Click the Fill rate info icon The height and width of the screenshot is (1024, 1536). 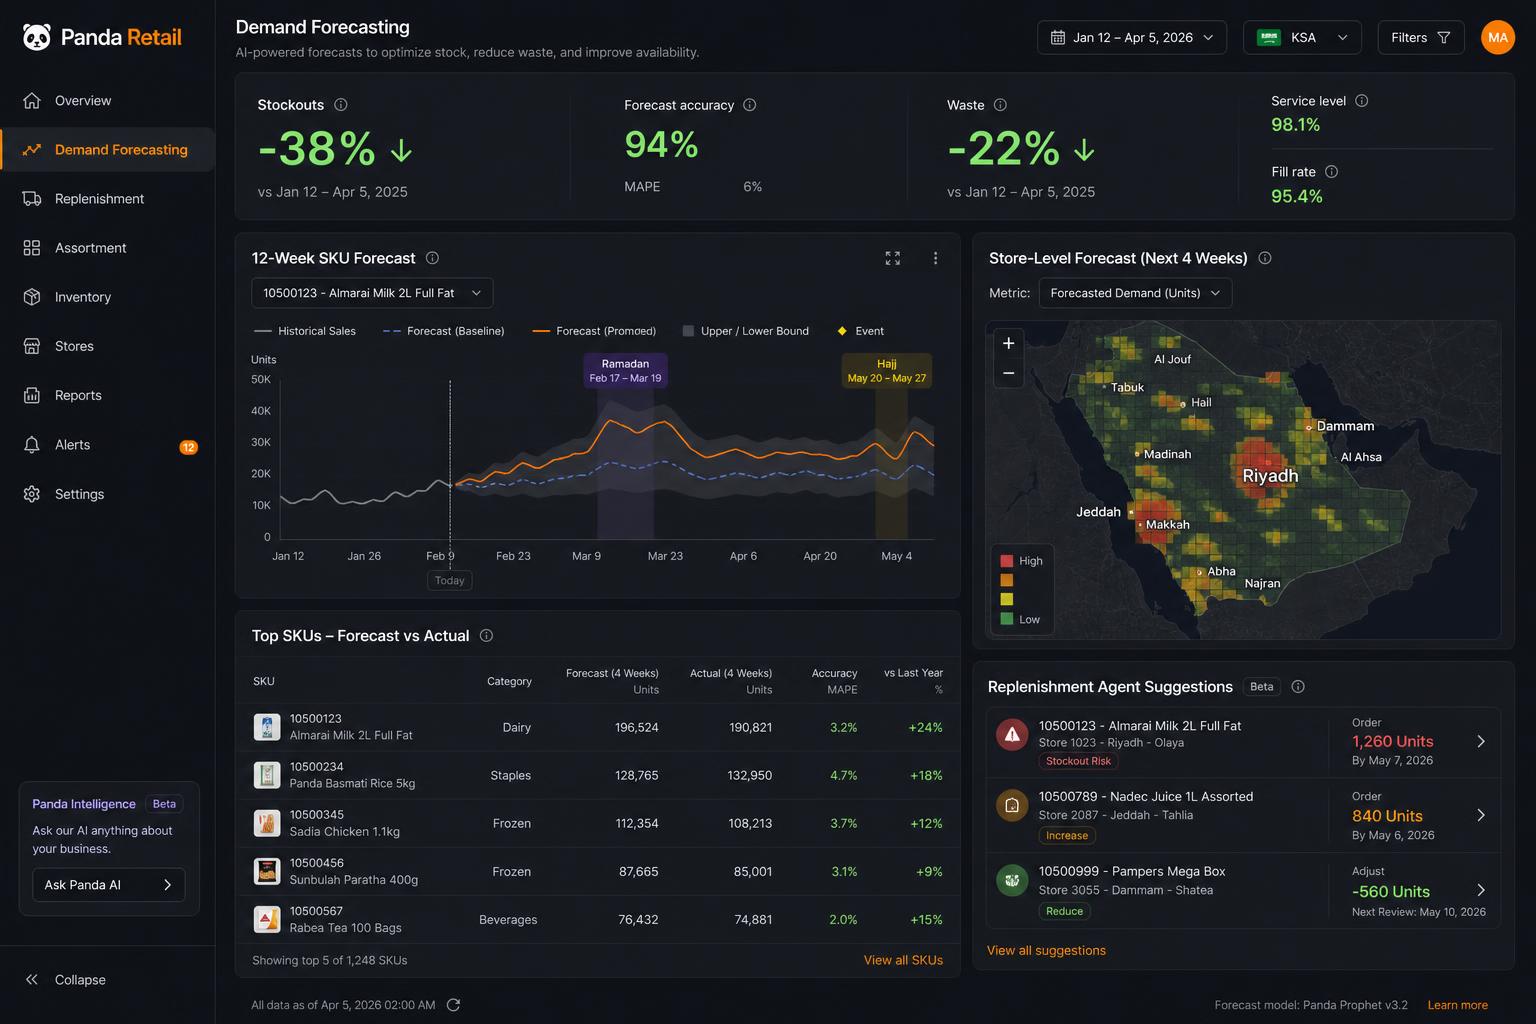pos(1331,172)
